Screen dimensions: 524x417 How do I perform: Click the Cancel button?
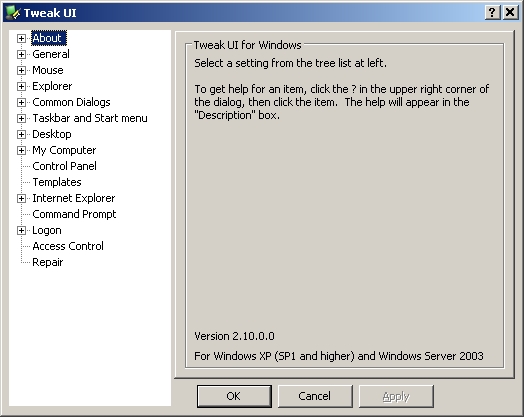point(315,396)
